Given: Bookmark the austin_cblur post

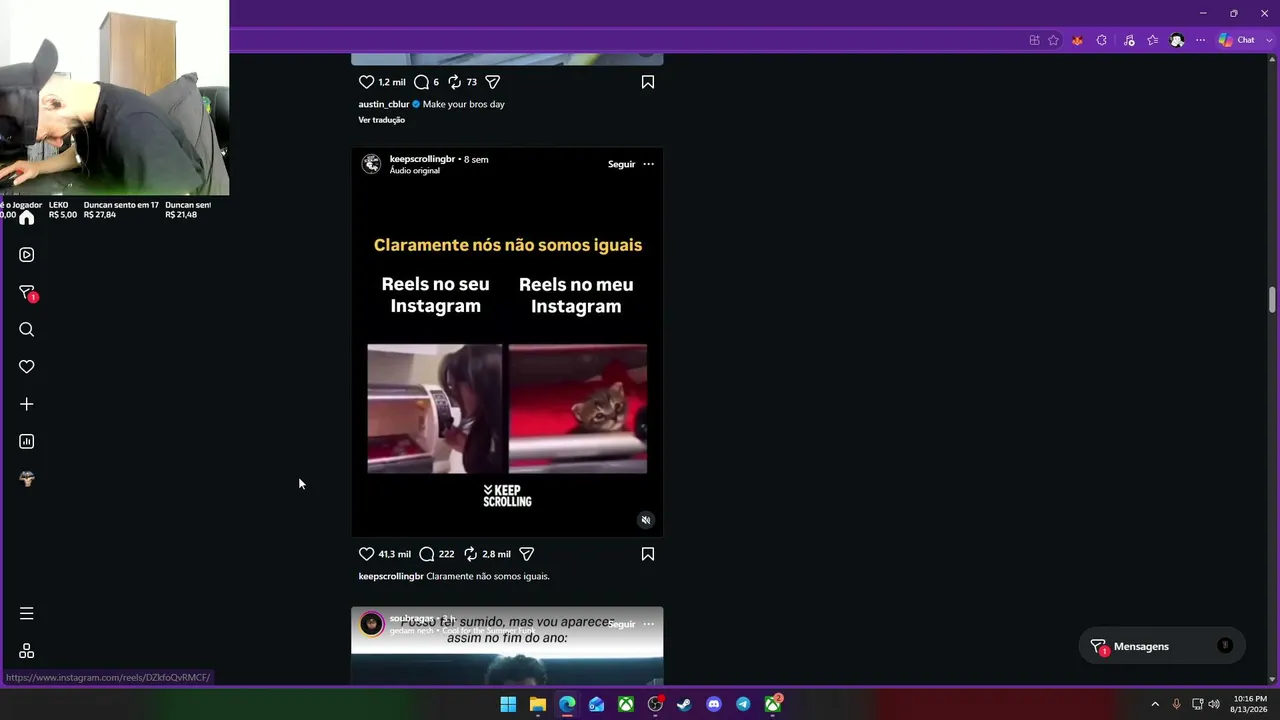Looking at the screenshot, I should click(x=648, y=82).
